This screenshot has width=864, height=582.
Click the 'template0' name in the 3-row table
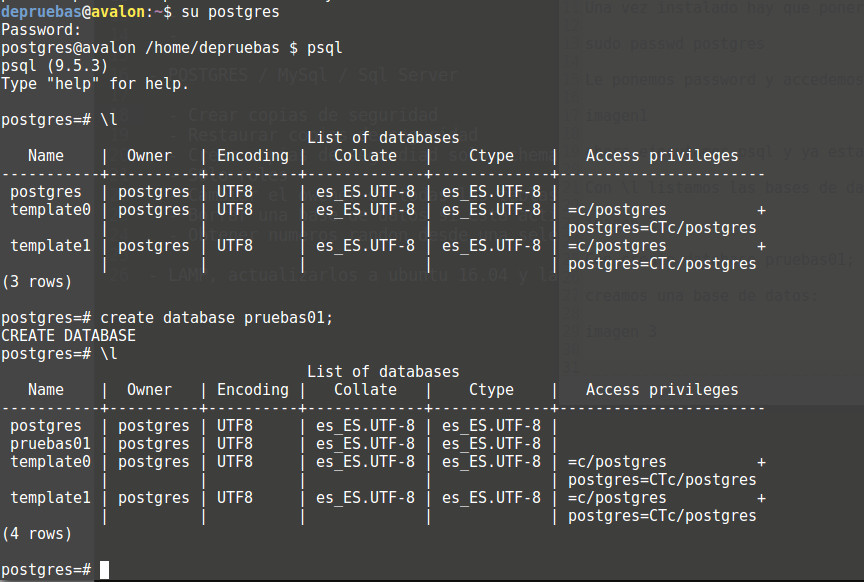50,210
